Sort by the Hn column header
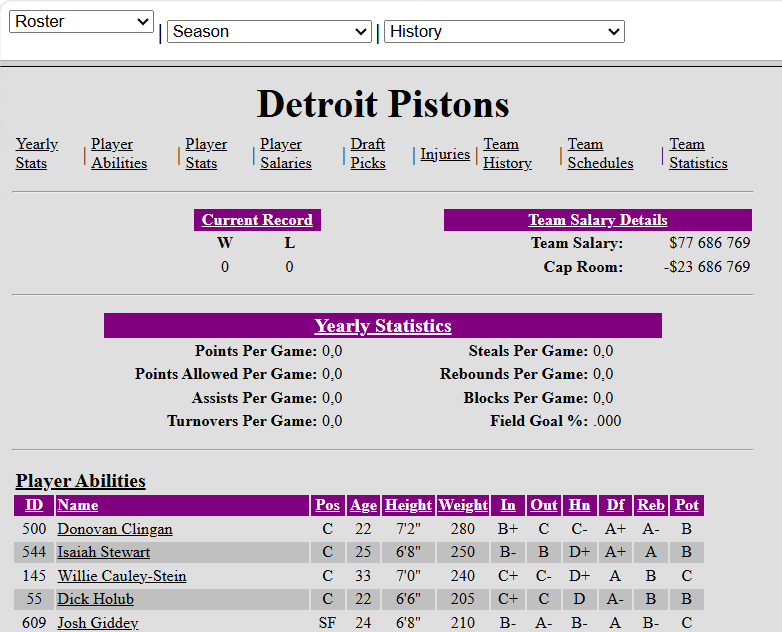 pyautogui.click(x=579, y=505)
